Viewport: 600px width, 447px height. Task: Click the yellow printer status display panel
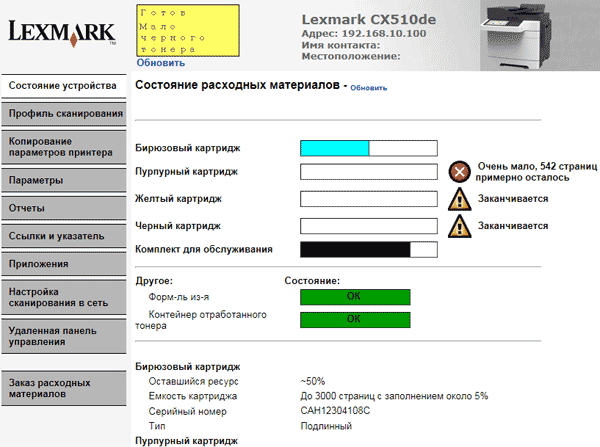tap(188, 31)
